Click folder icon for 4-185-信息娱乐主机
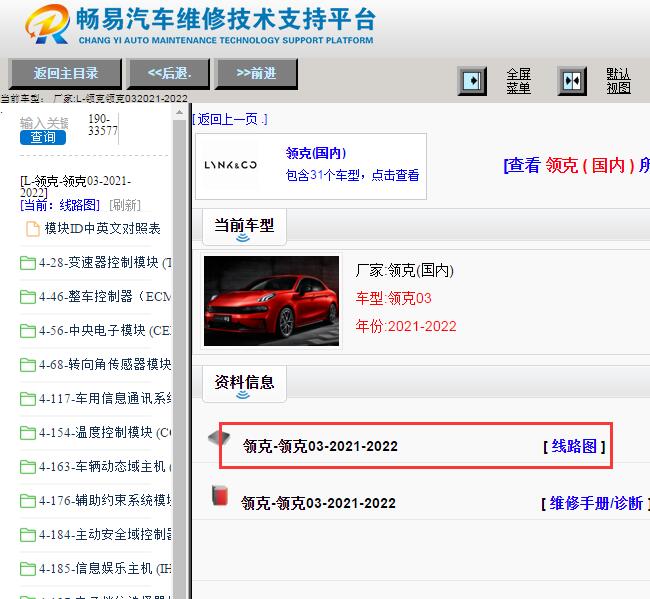The image size is (650, 599). (x=28, y=569)
